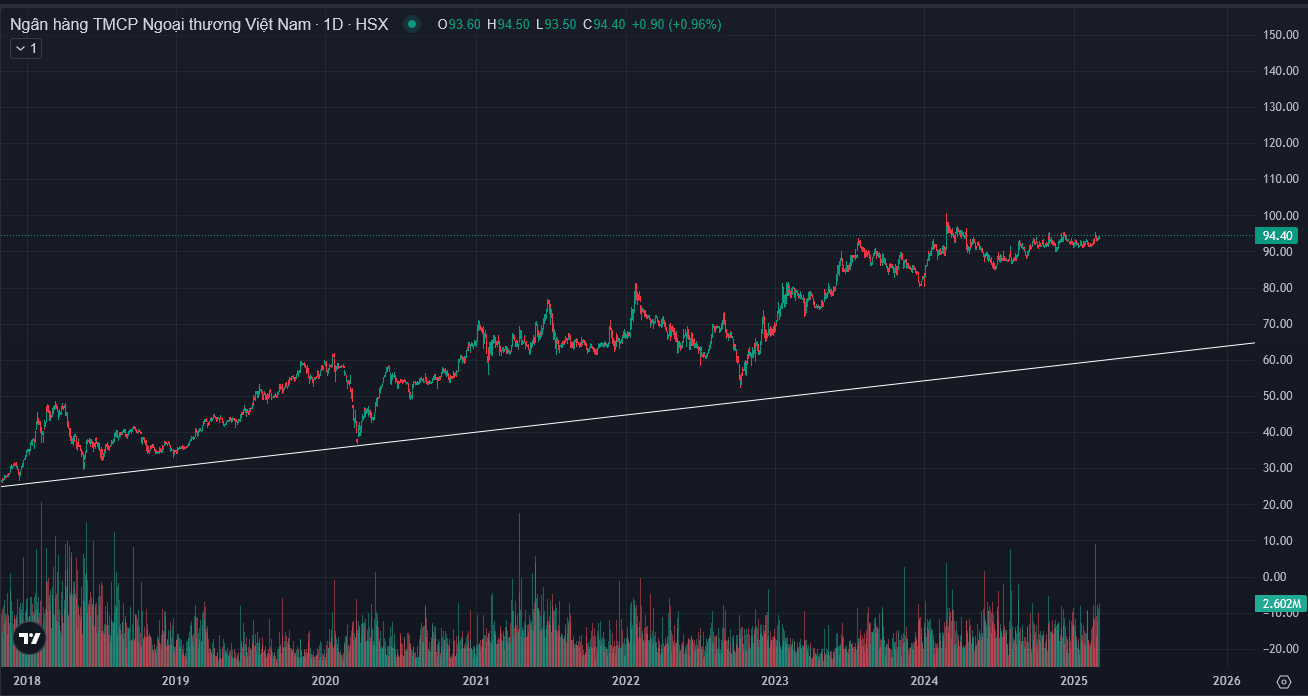1308x696 pixels.
Task: Click the low value L93.50
Action: coord(556,24)
